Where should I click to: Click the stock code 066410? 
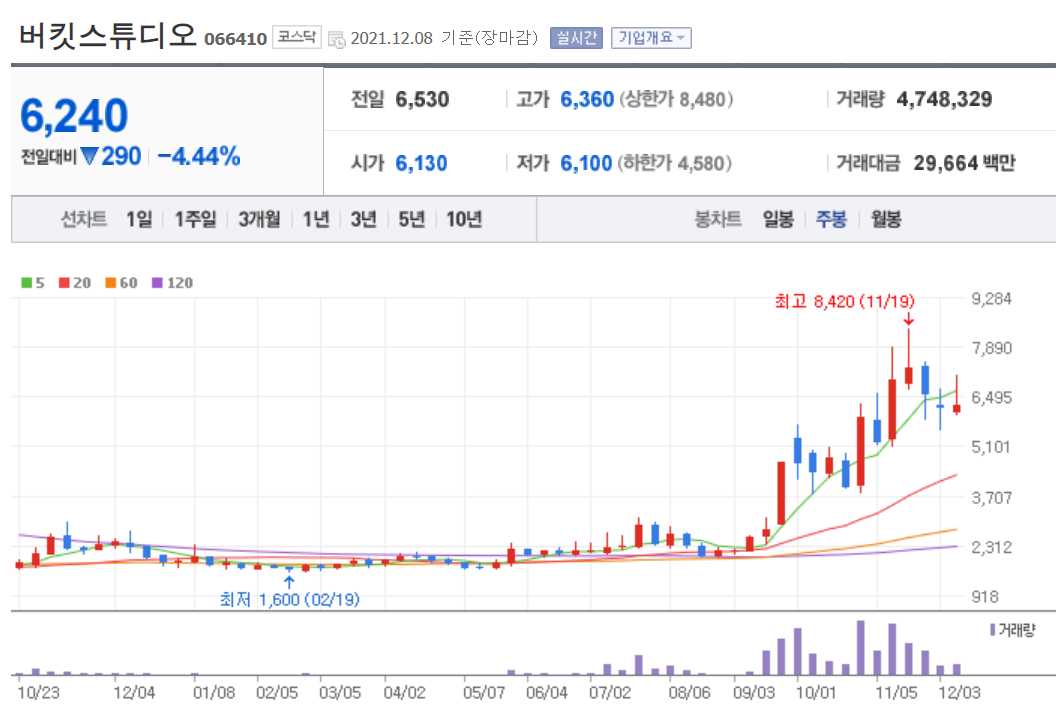point(236,39)
